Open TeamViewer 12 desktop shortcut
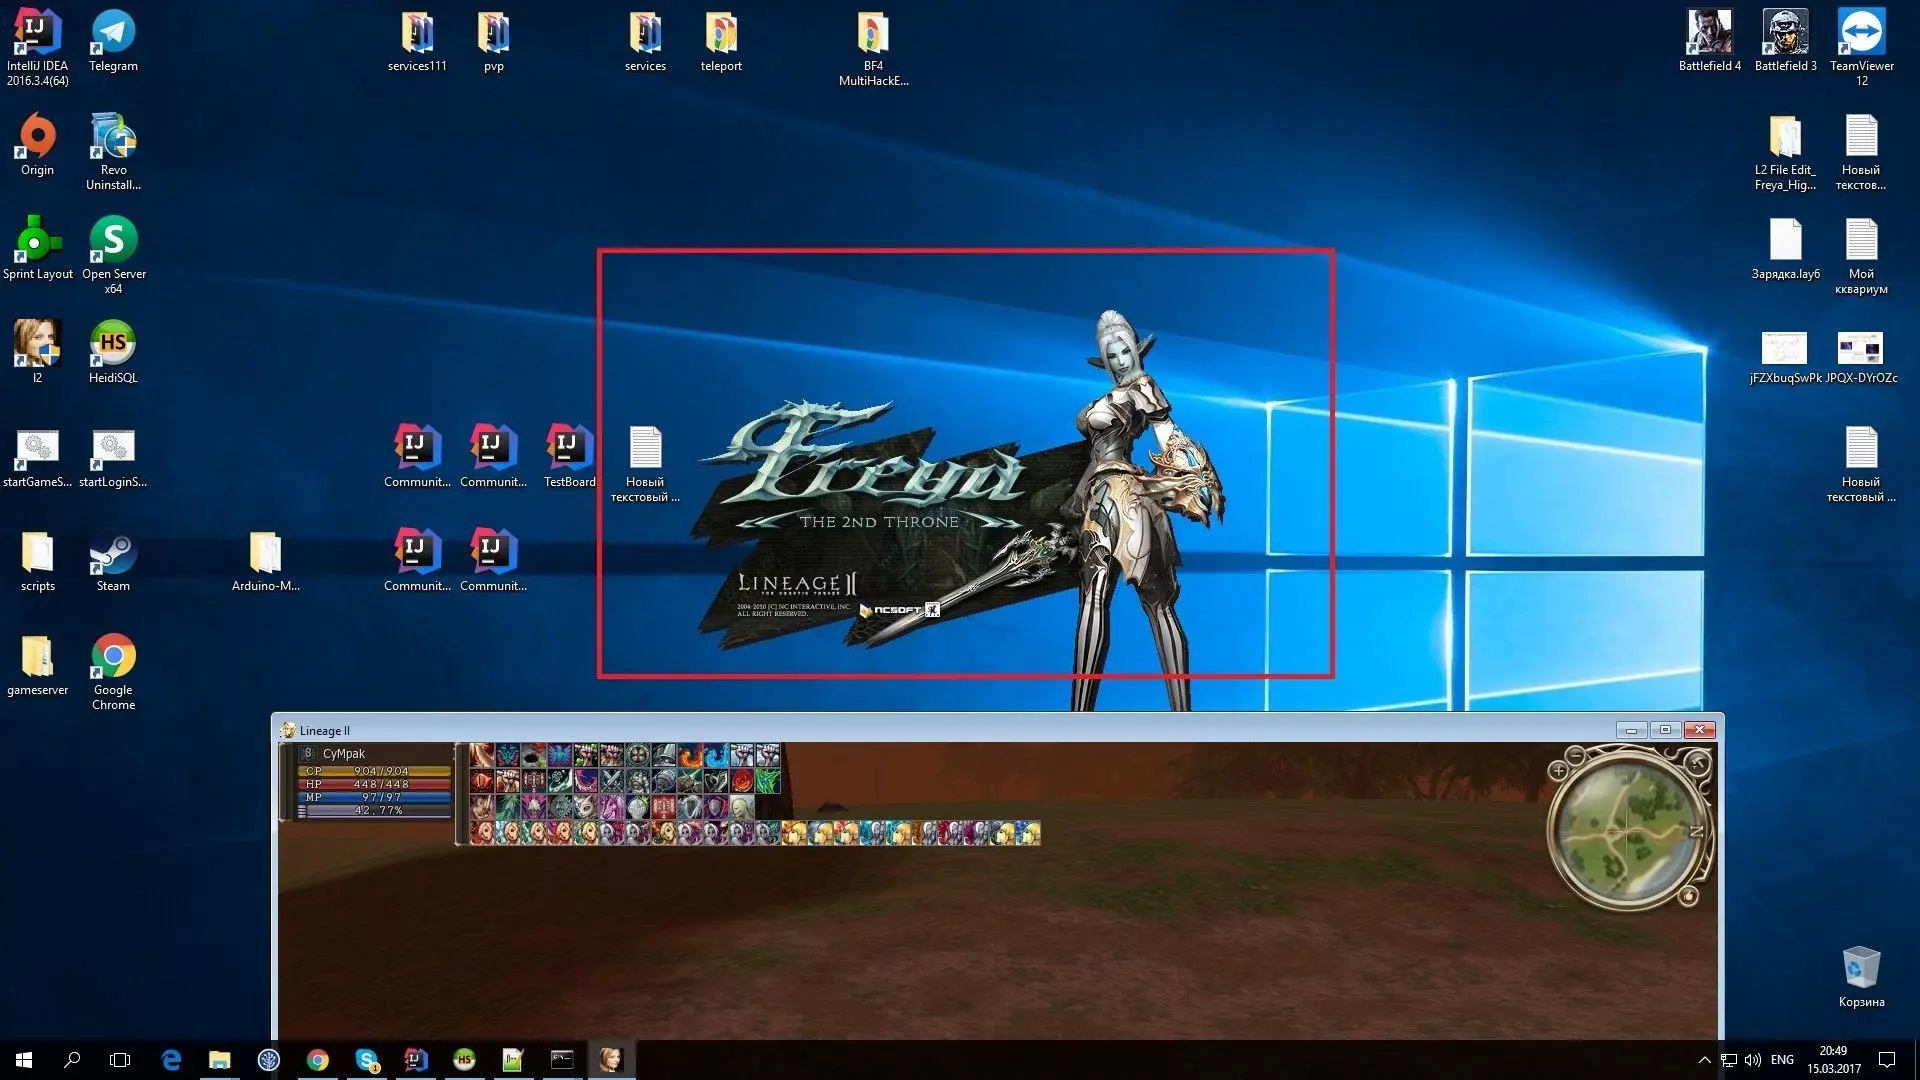 [1861, 46]
